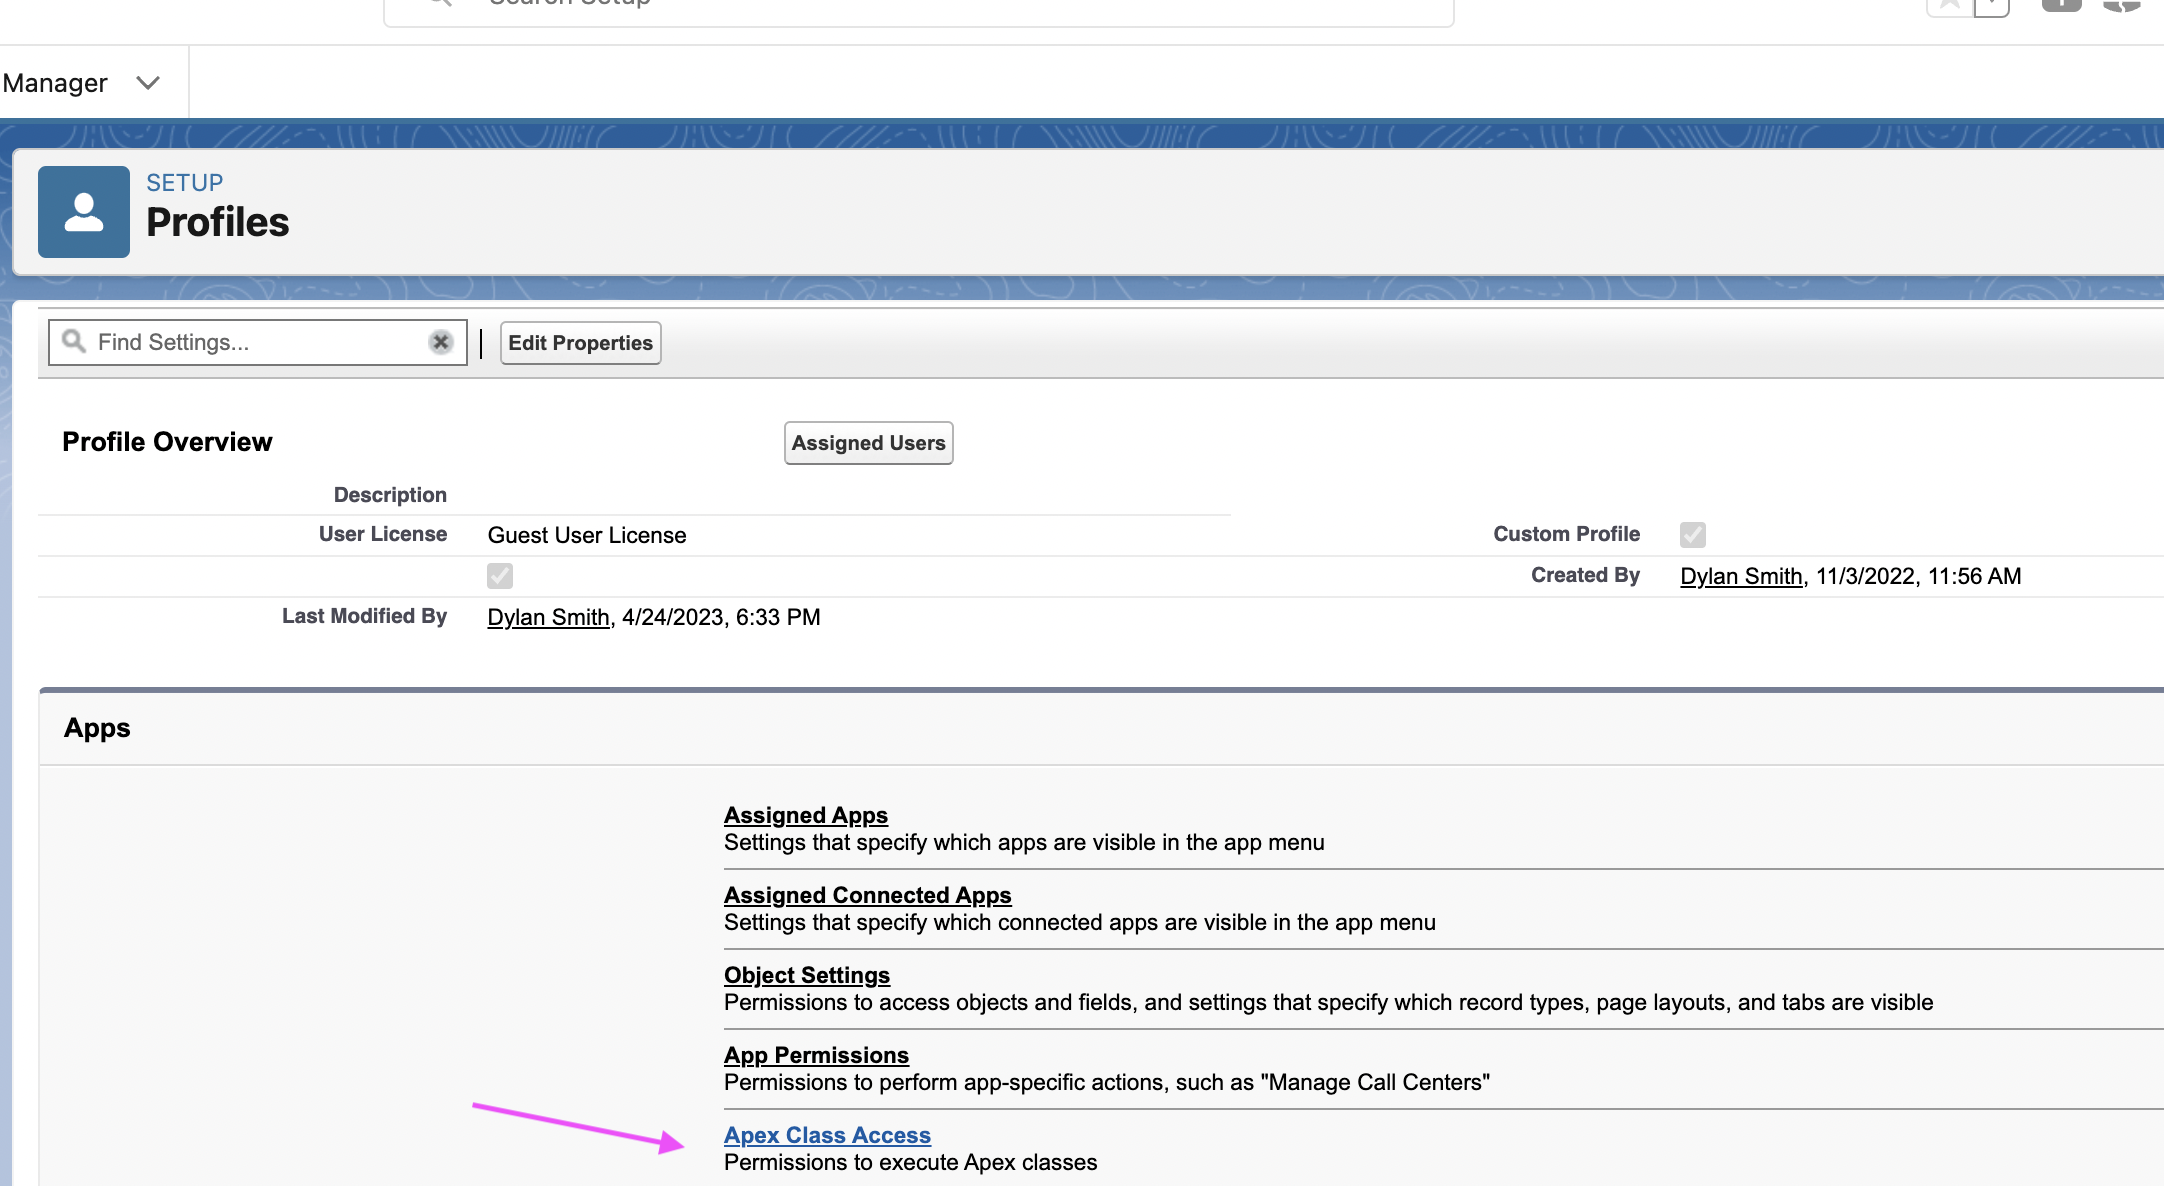This screenshot has width=2164, height=1186.
Task: Open the favorites list dropdown arrow
Action: tap(1993, 5)
